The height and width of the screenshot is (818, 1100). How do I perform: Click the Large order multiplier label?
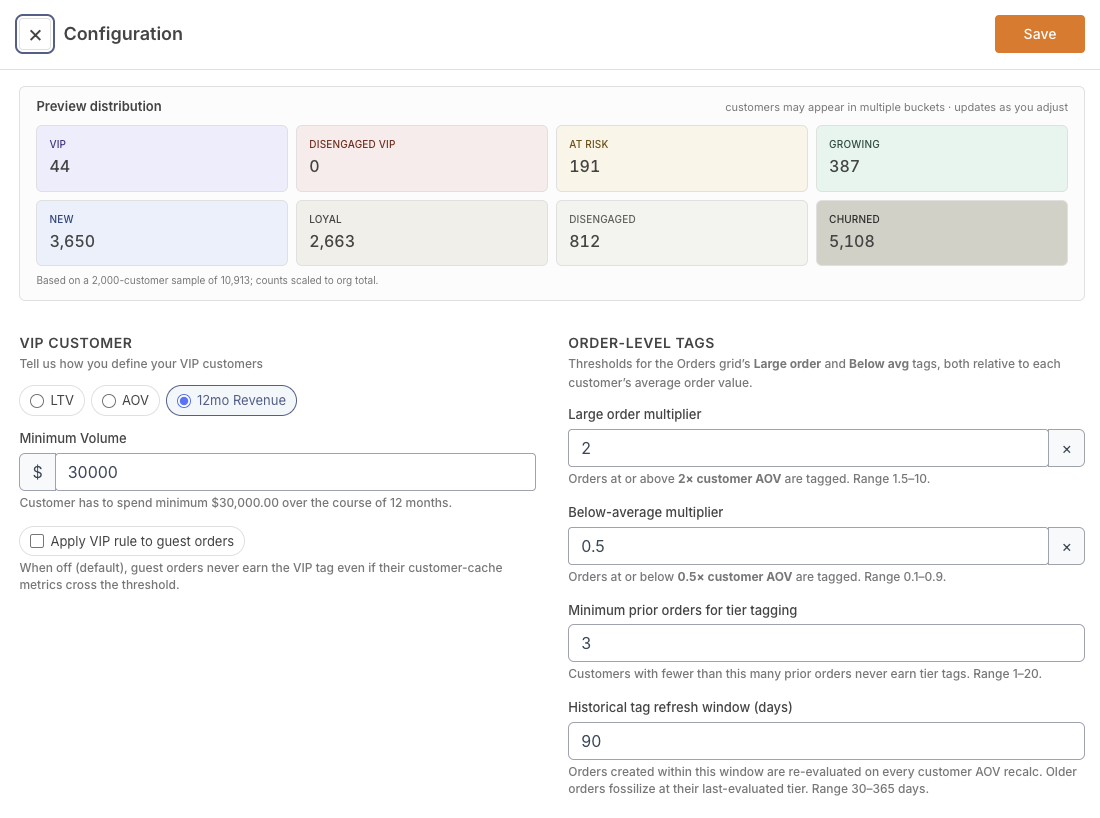tap(635, 415)
